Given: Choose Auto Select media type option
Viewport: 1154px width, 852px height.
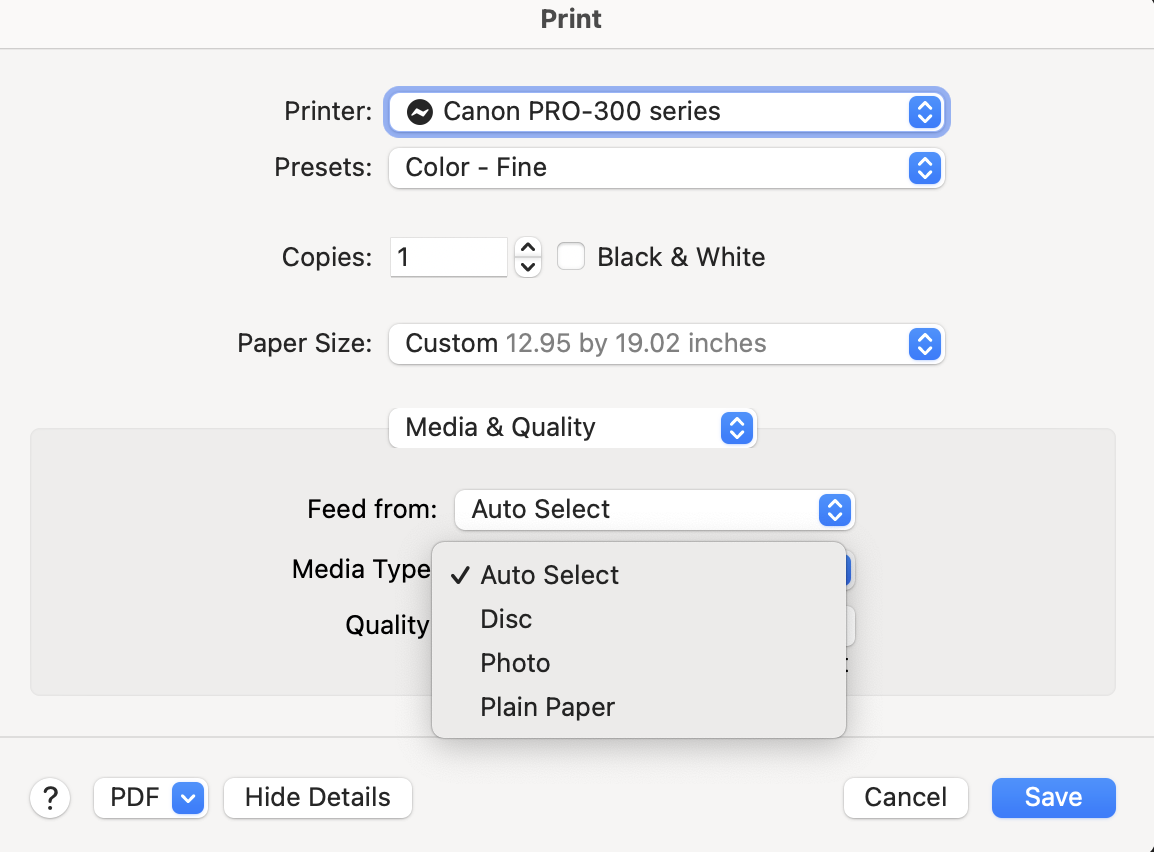Looking at the screenshot, I should point(550,576).
